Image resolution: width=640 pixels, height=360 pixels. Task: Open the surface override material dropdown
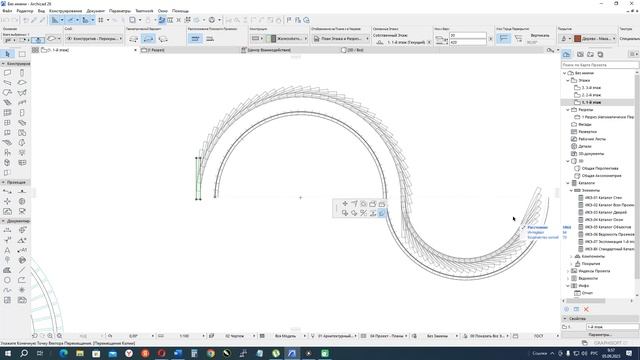(595, 38)
